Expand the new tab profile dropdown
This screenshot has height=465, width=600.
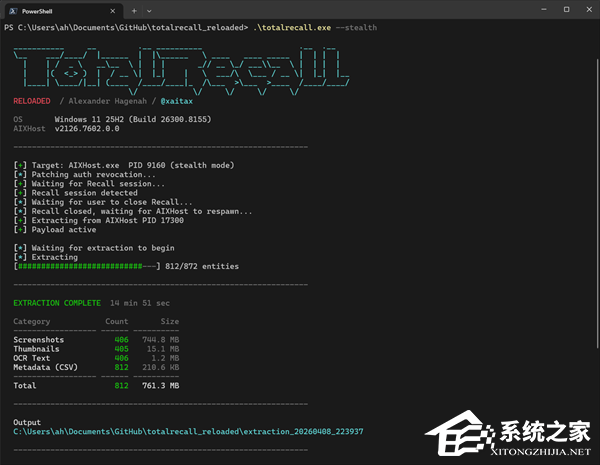(149, 11)
